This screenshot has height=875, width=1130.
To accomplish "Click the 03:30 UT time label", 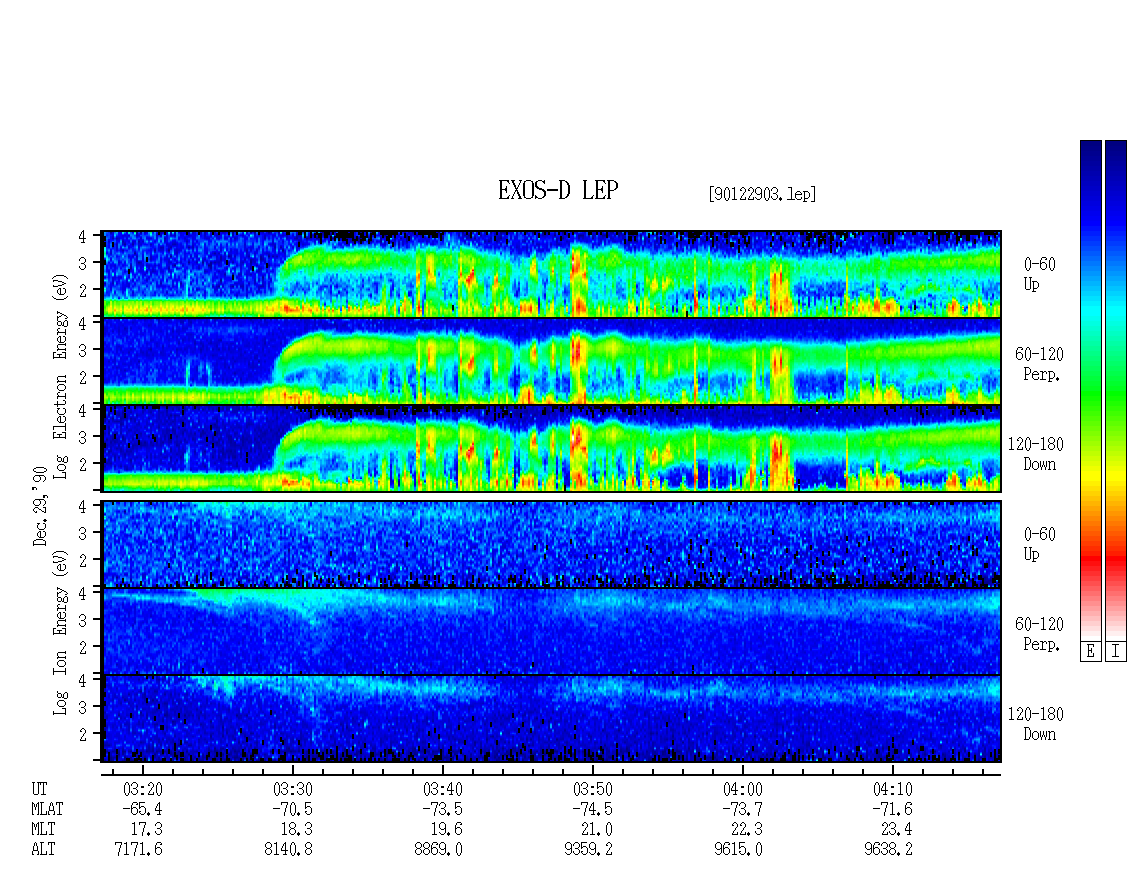I will 293,789.
